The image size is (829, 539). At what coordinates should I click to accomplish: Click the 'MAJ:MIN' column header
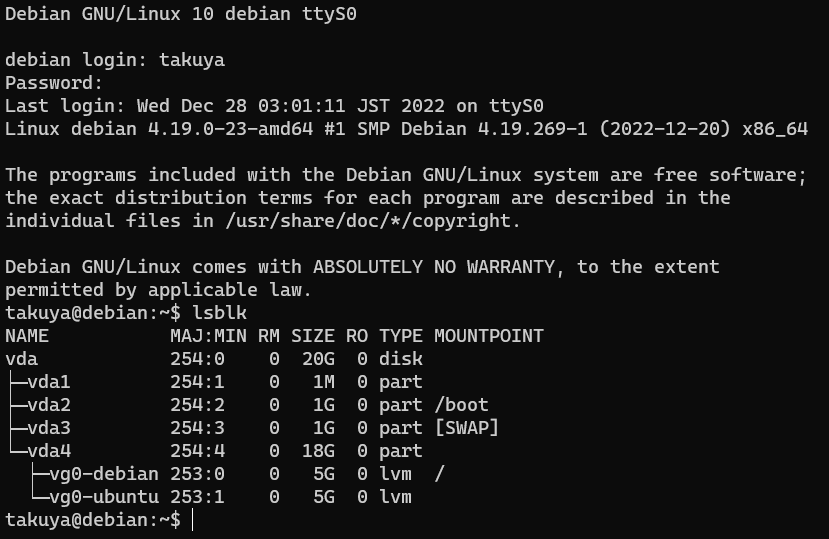[x=208, y=336]
